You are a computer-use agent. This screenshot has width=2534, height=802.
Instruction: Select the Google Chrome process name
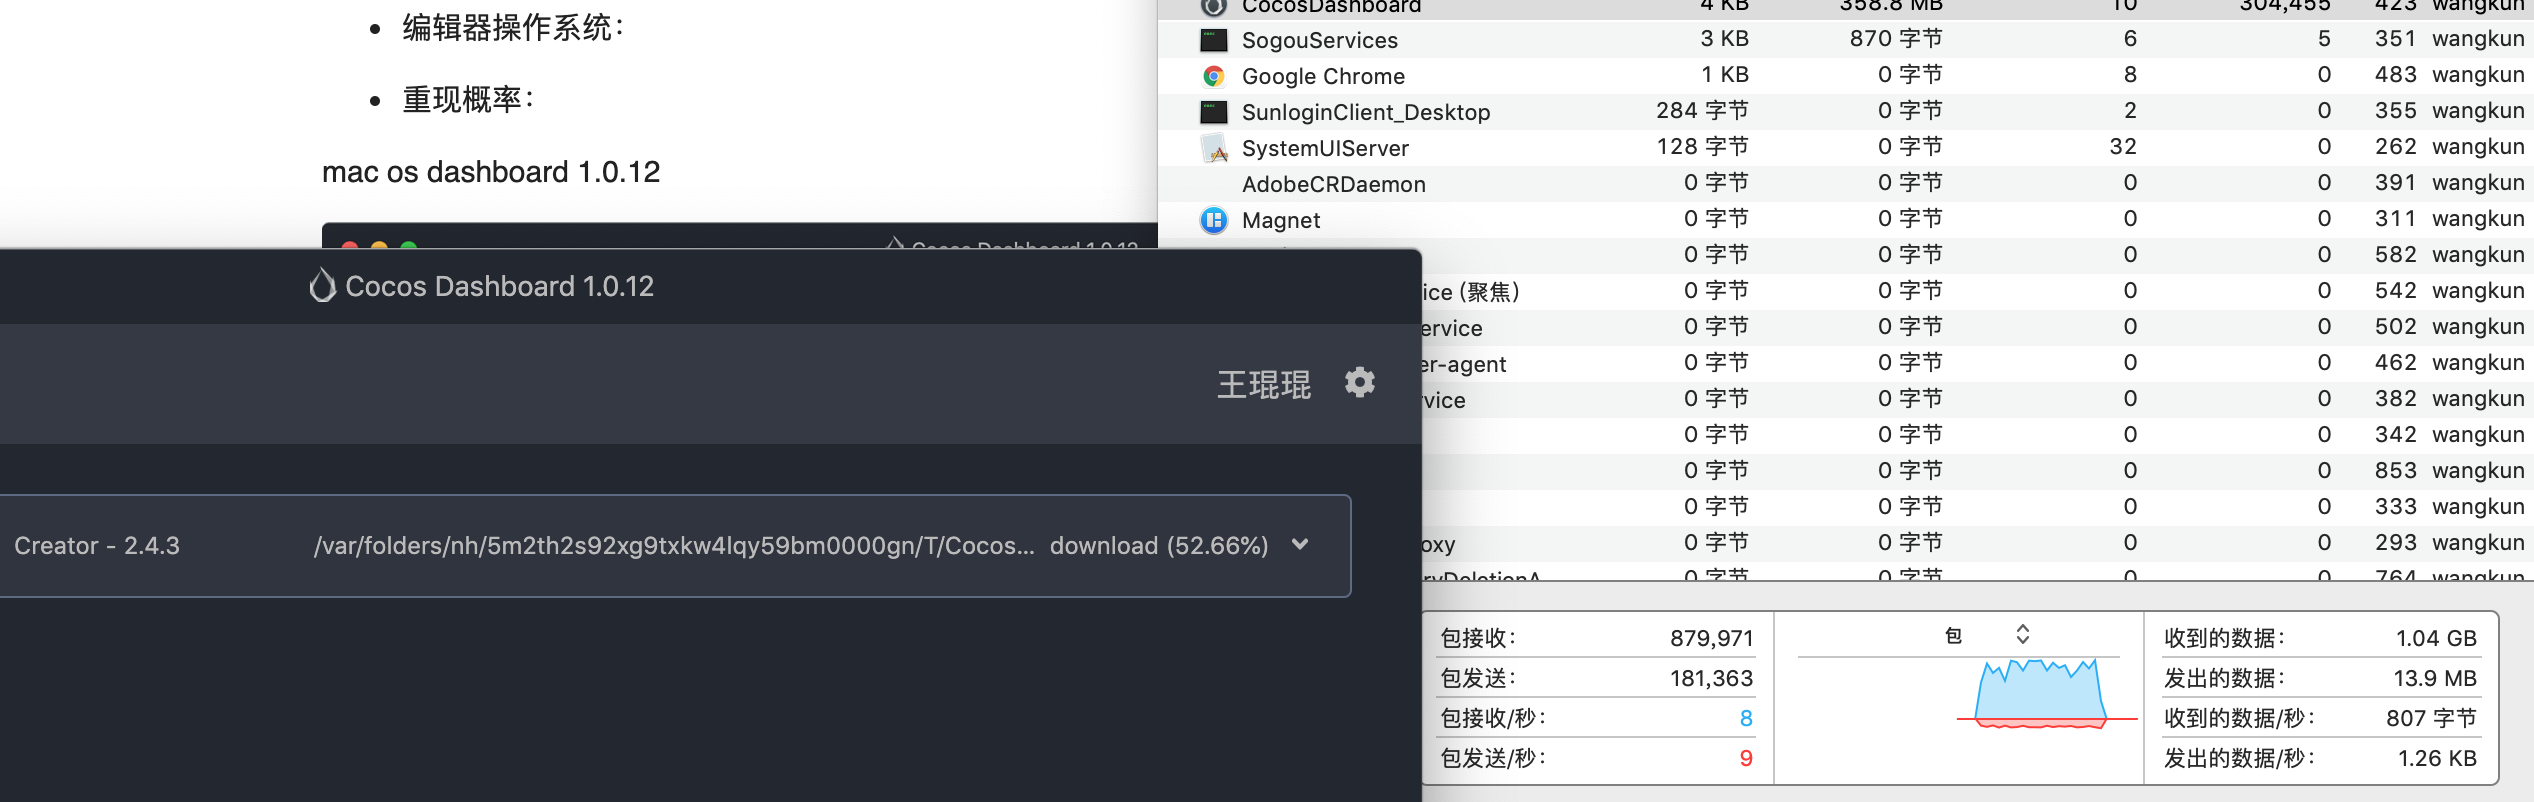[x=1322, y=76]
